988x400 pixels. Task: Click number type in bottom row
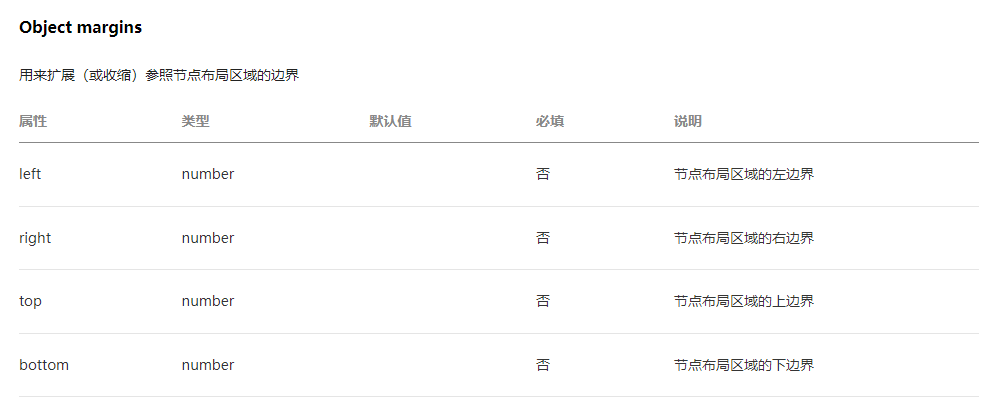pos(208,365)
